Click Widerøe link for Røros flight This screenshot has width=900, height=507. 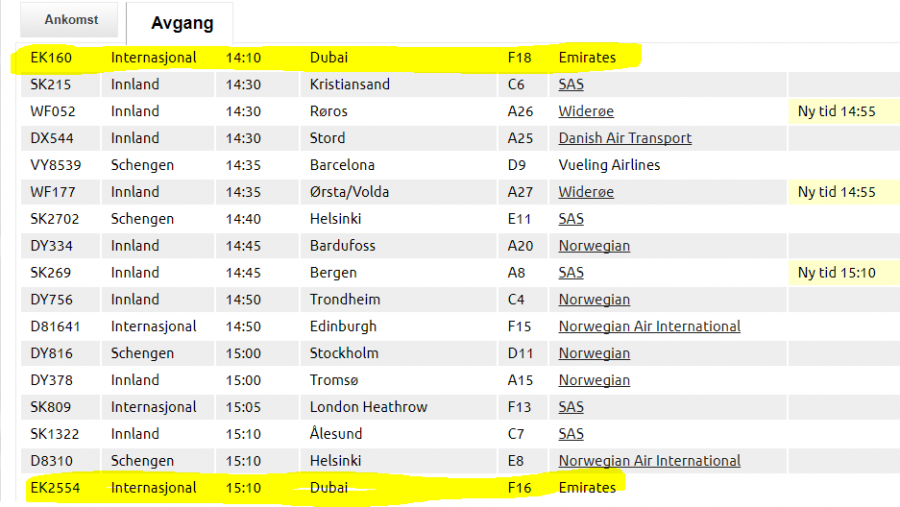click(586, 111)
